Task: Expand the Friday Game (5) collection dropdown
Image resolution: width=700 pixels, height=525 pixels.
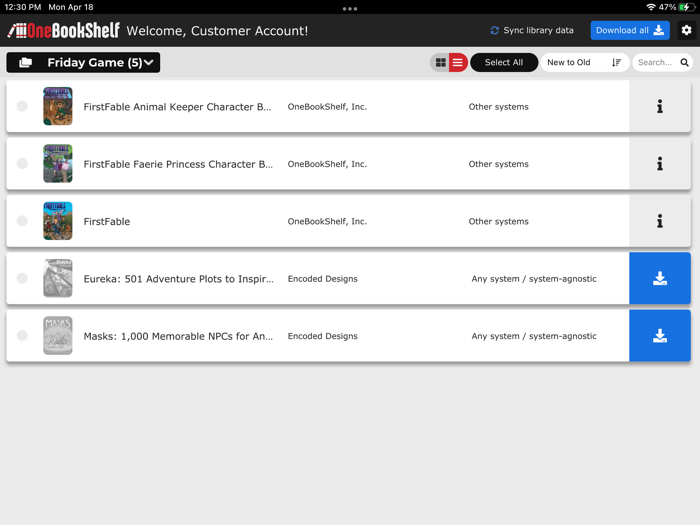Action: point(83,62)
